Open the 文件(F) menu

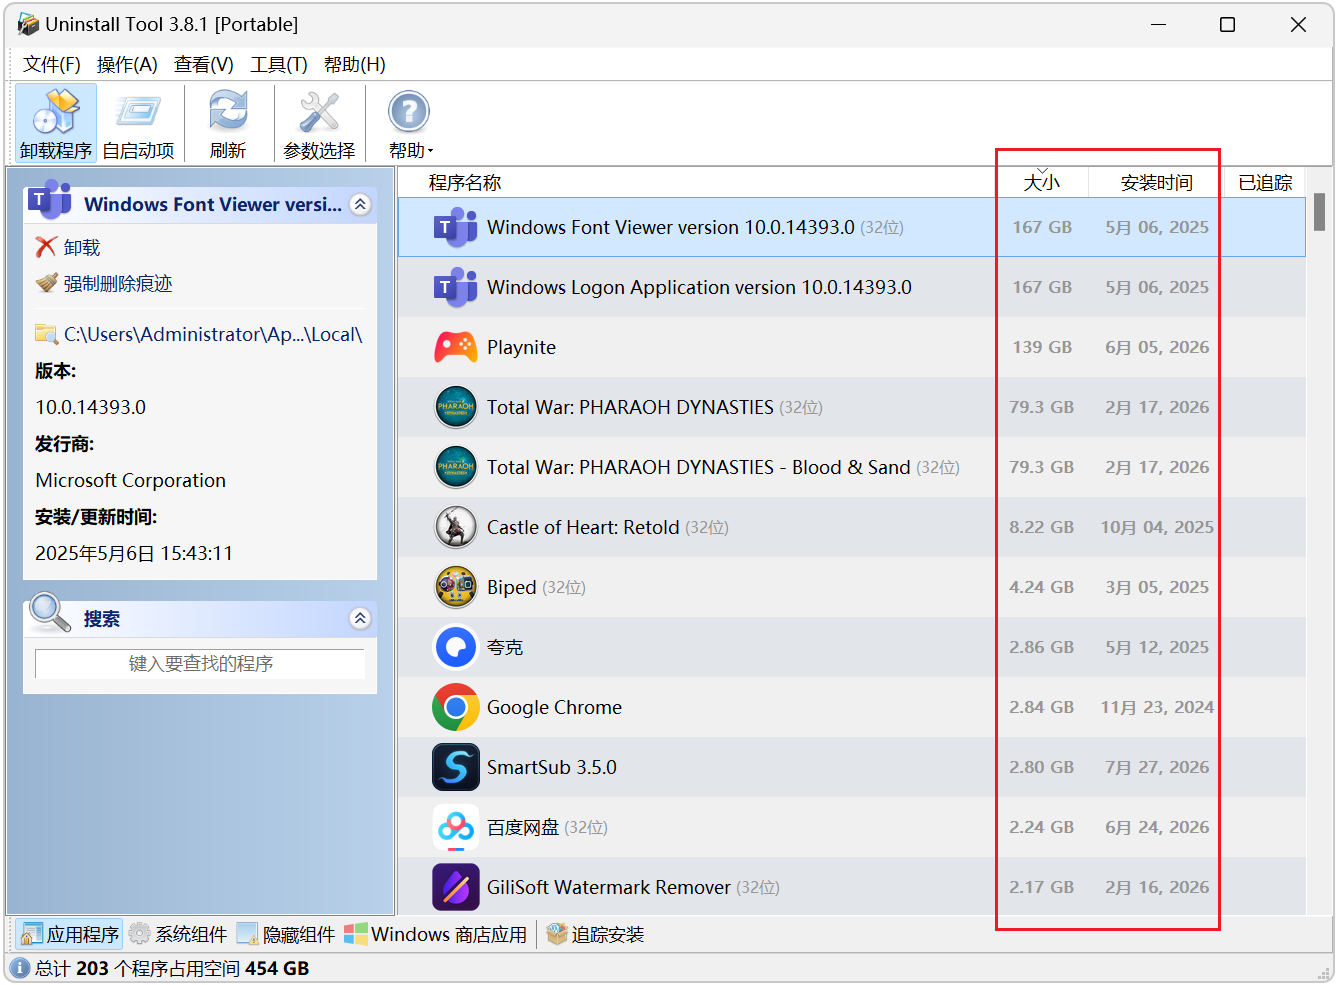point(52,65)
